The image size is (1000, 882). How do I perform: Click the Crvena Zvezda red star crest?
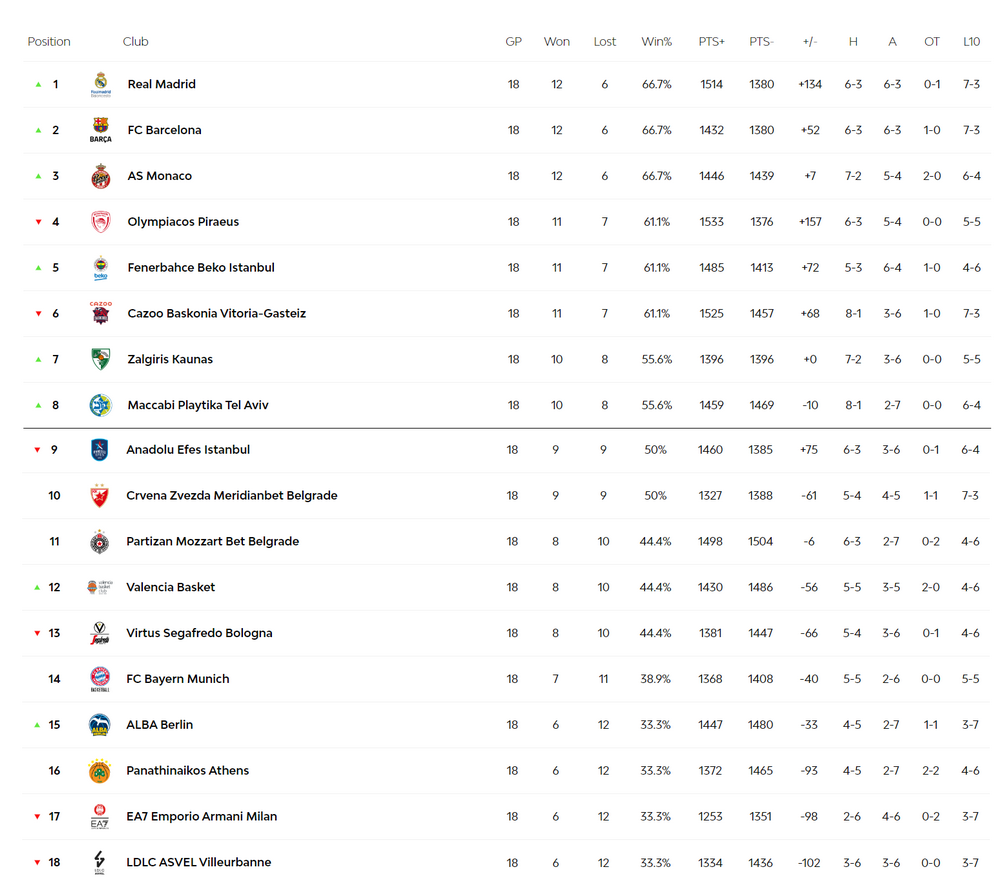click(x=99, y=496)
